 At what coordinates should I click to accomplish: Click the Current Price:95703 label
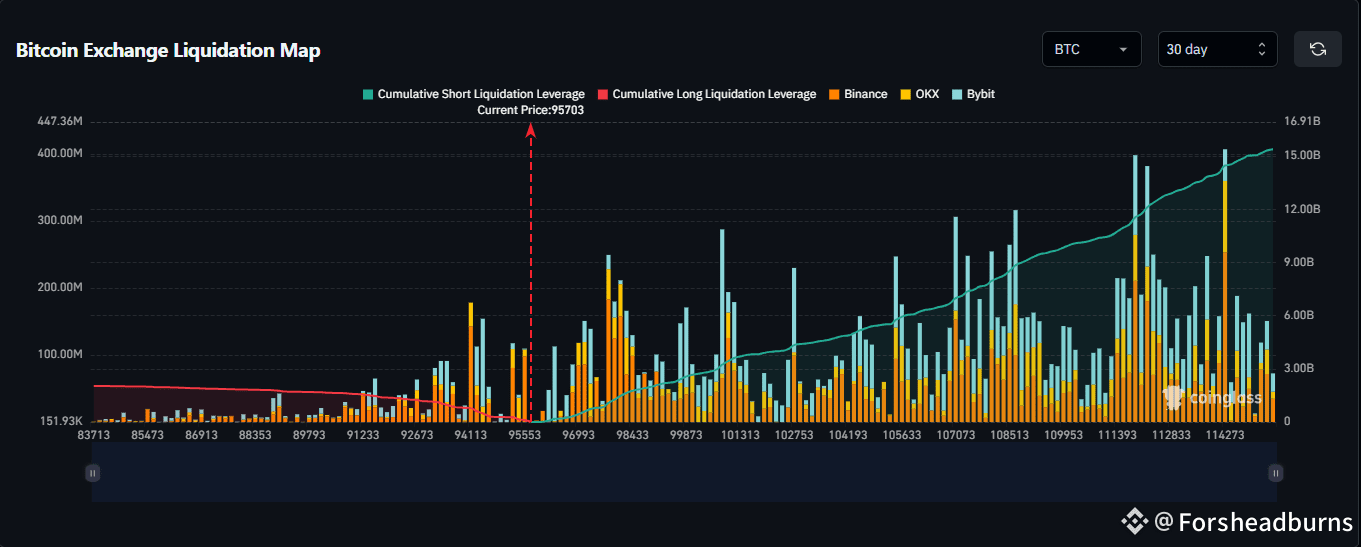pyautogui.click(x=530, y=110)
